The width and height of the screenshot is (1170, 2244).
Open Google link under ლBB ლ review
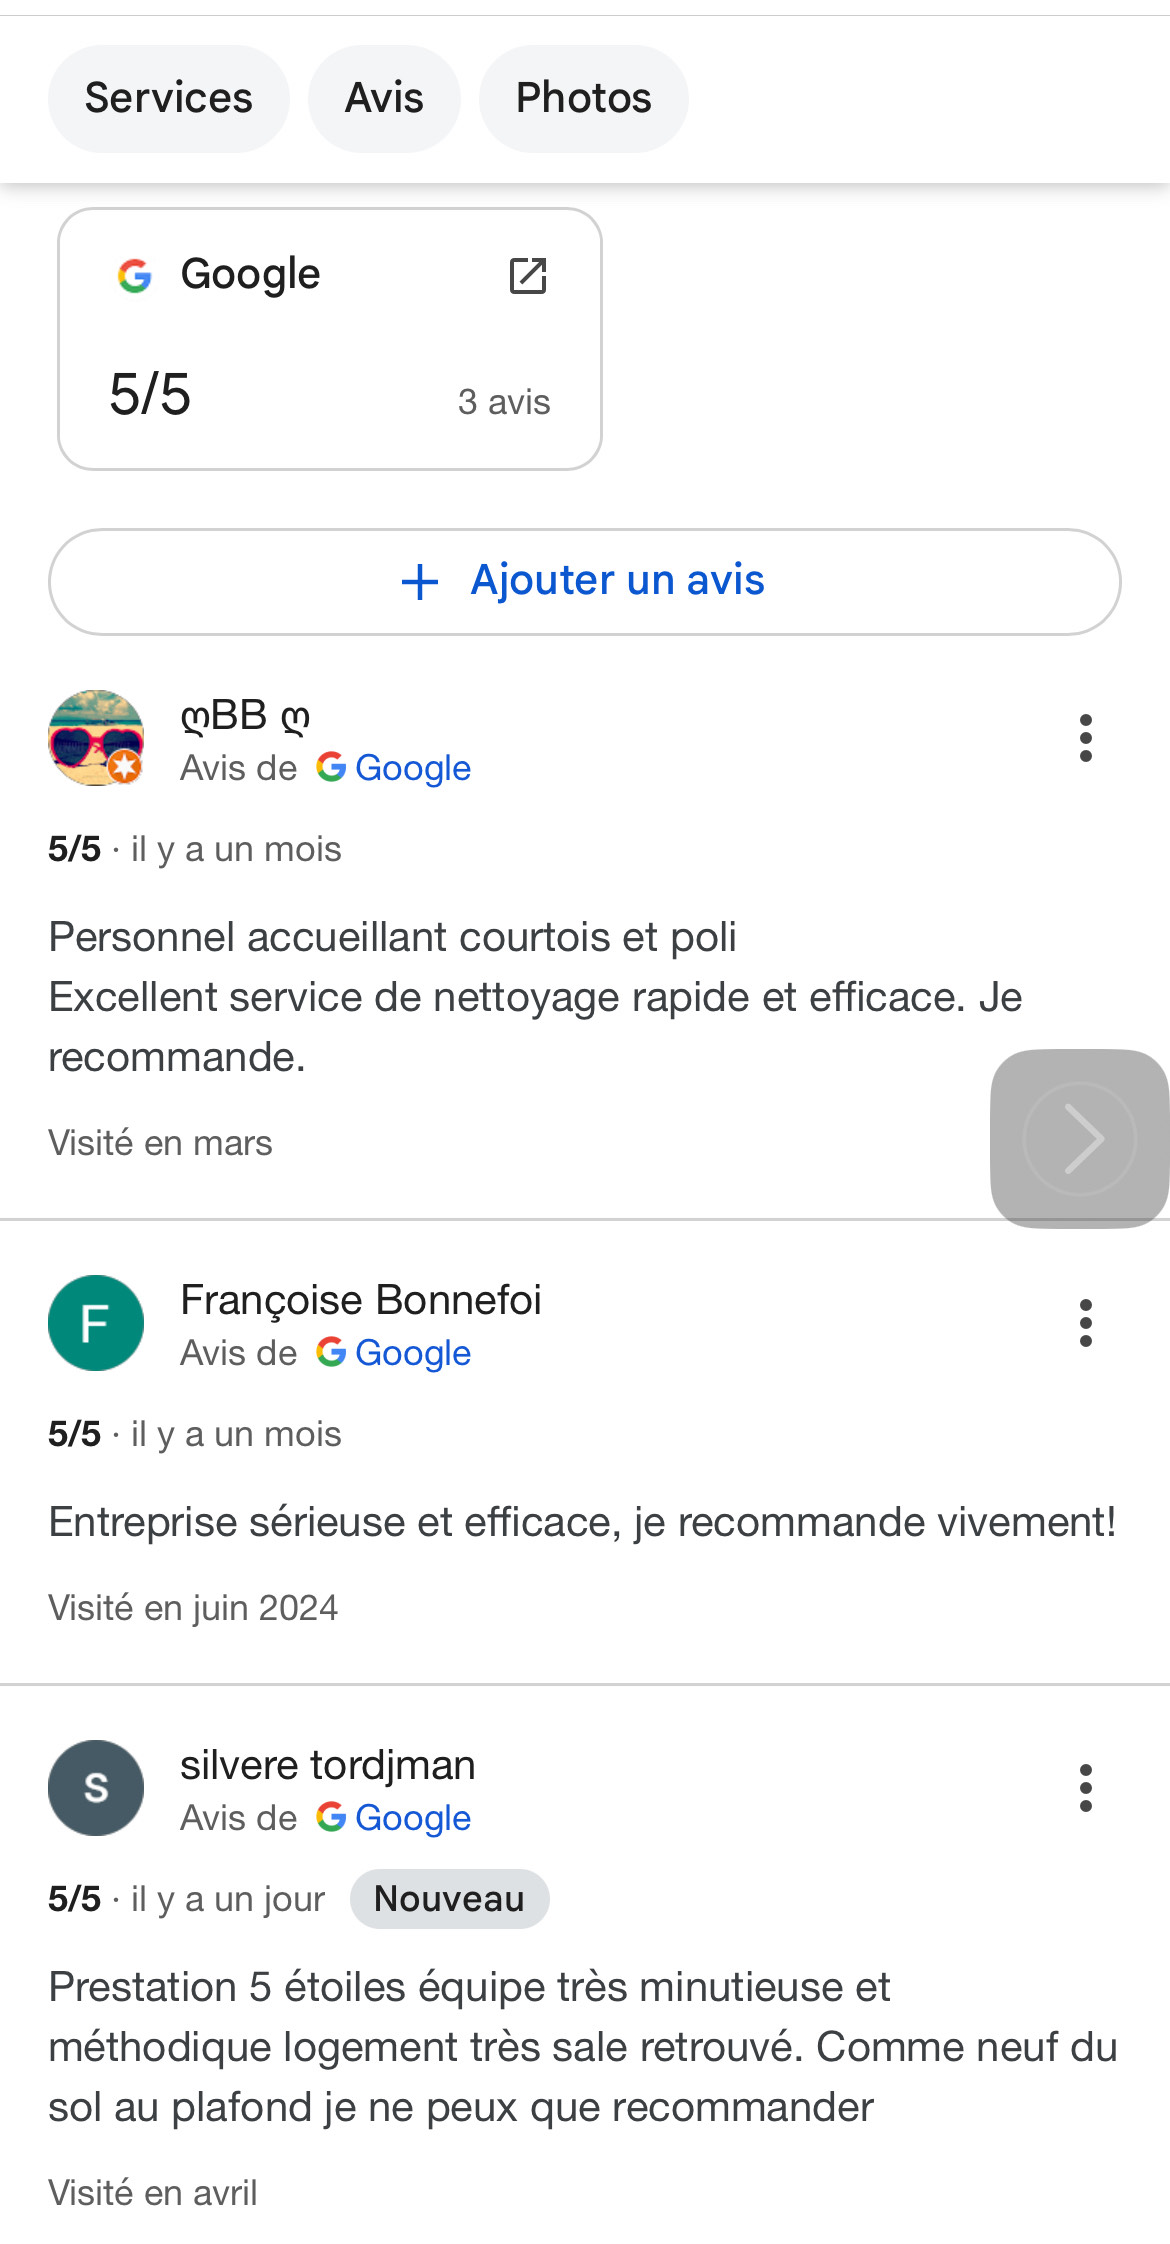(x=412, y=768)
